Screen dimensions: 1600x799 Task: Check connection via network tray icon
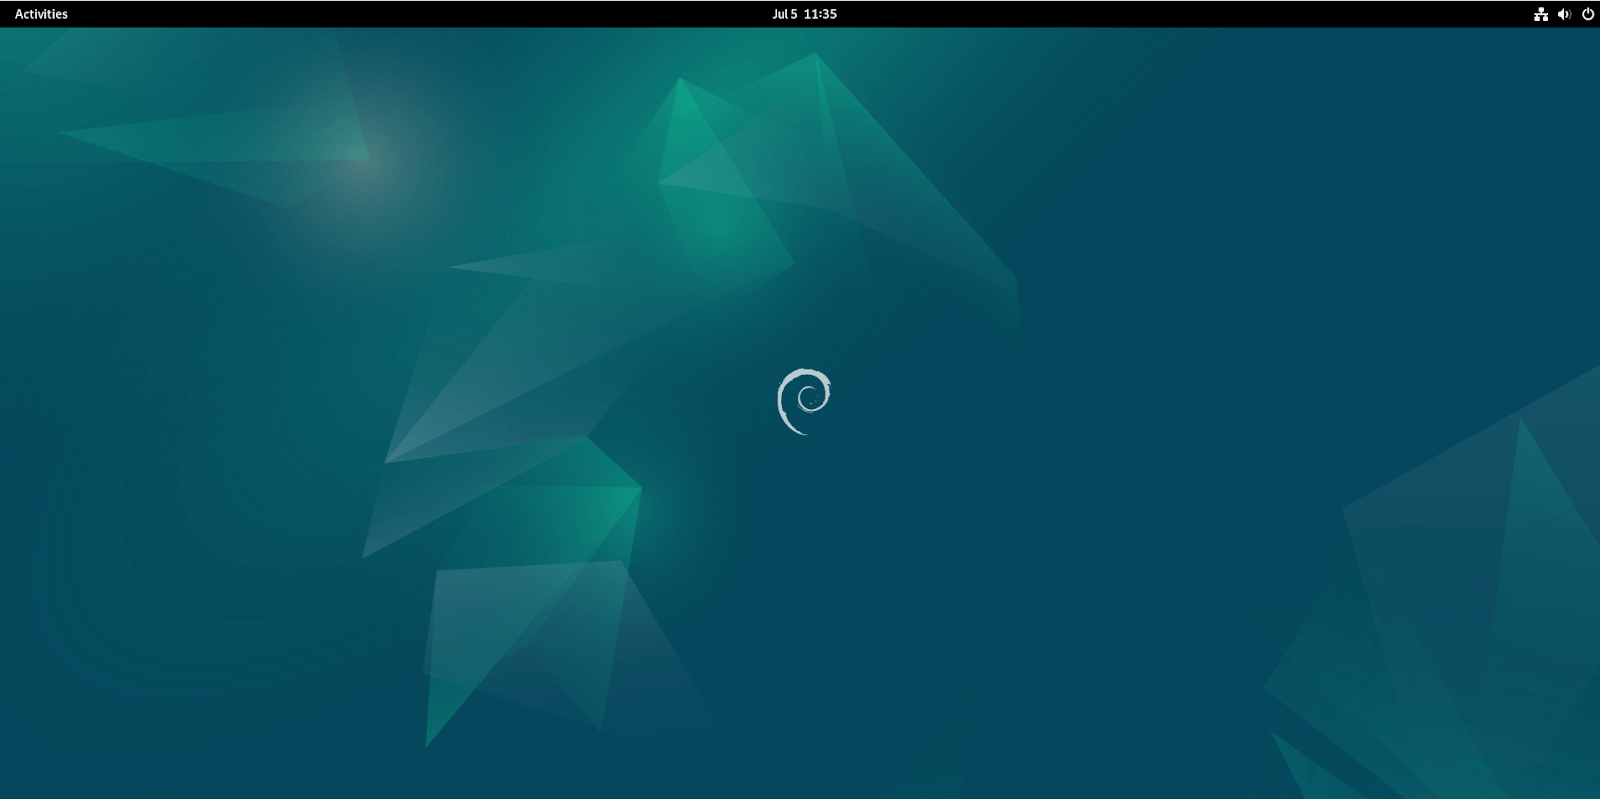pyautogui.click(x=1541, y=14)
